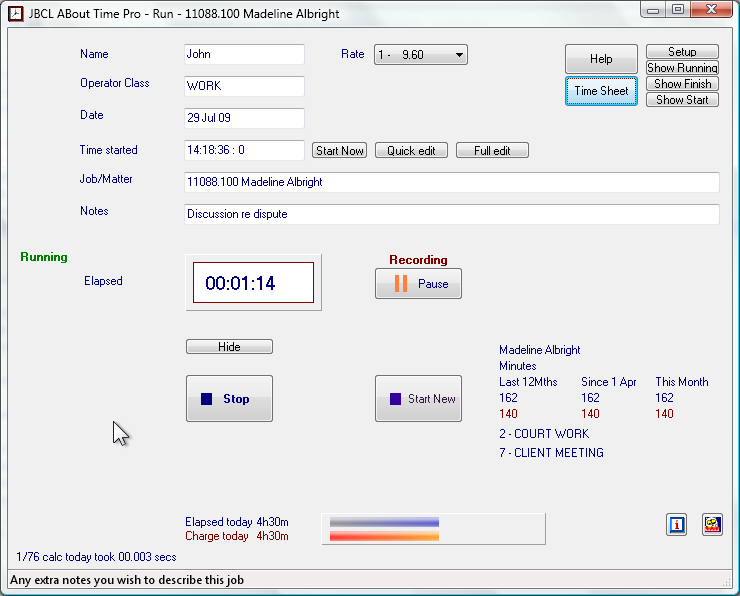Toggle Show Running option

click(682, 68)
